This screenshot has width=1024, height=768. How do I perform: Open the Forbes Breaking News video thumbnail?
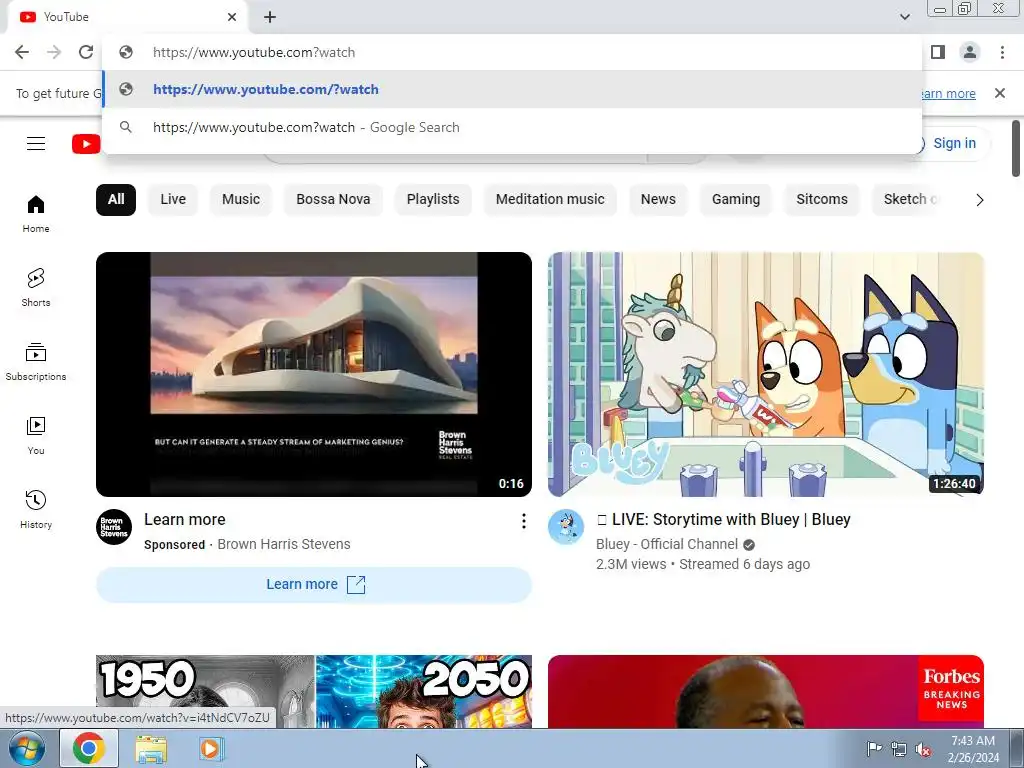[x=765, y=692]
